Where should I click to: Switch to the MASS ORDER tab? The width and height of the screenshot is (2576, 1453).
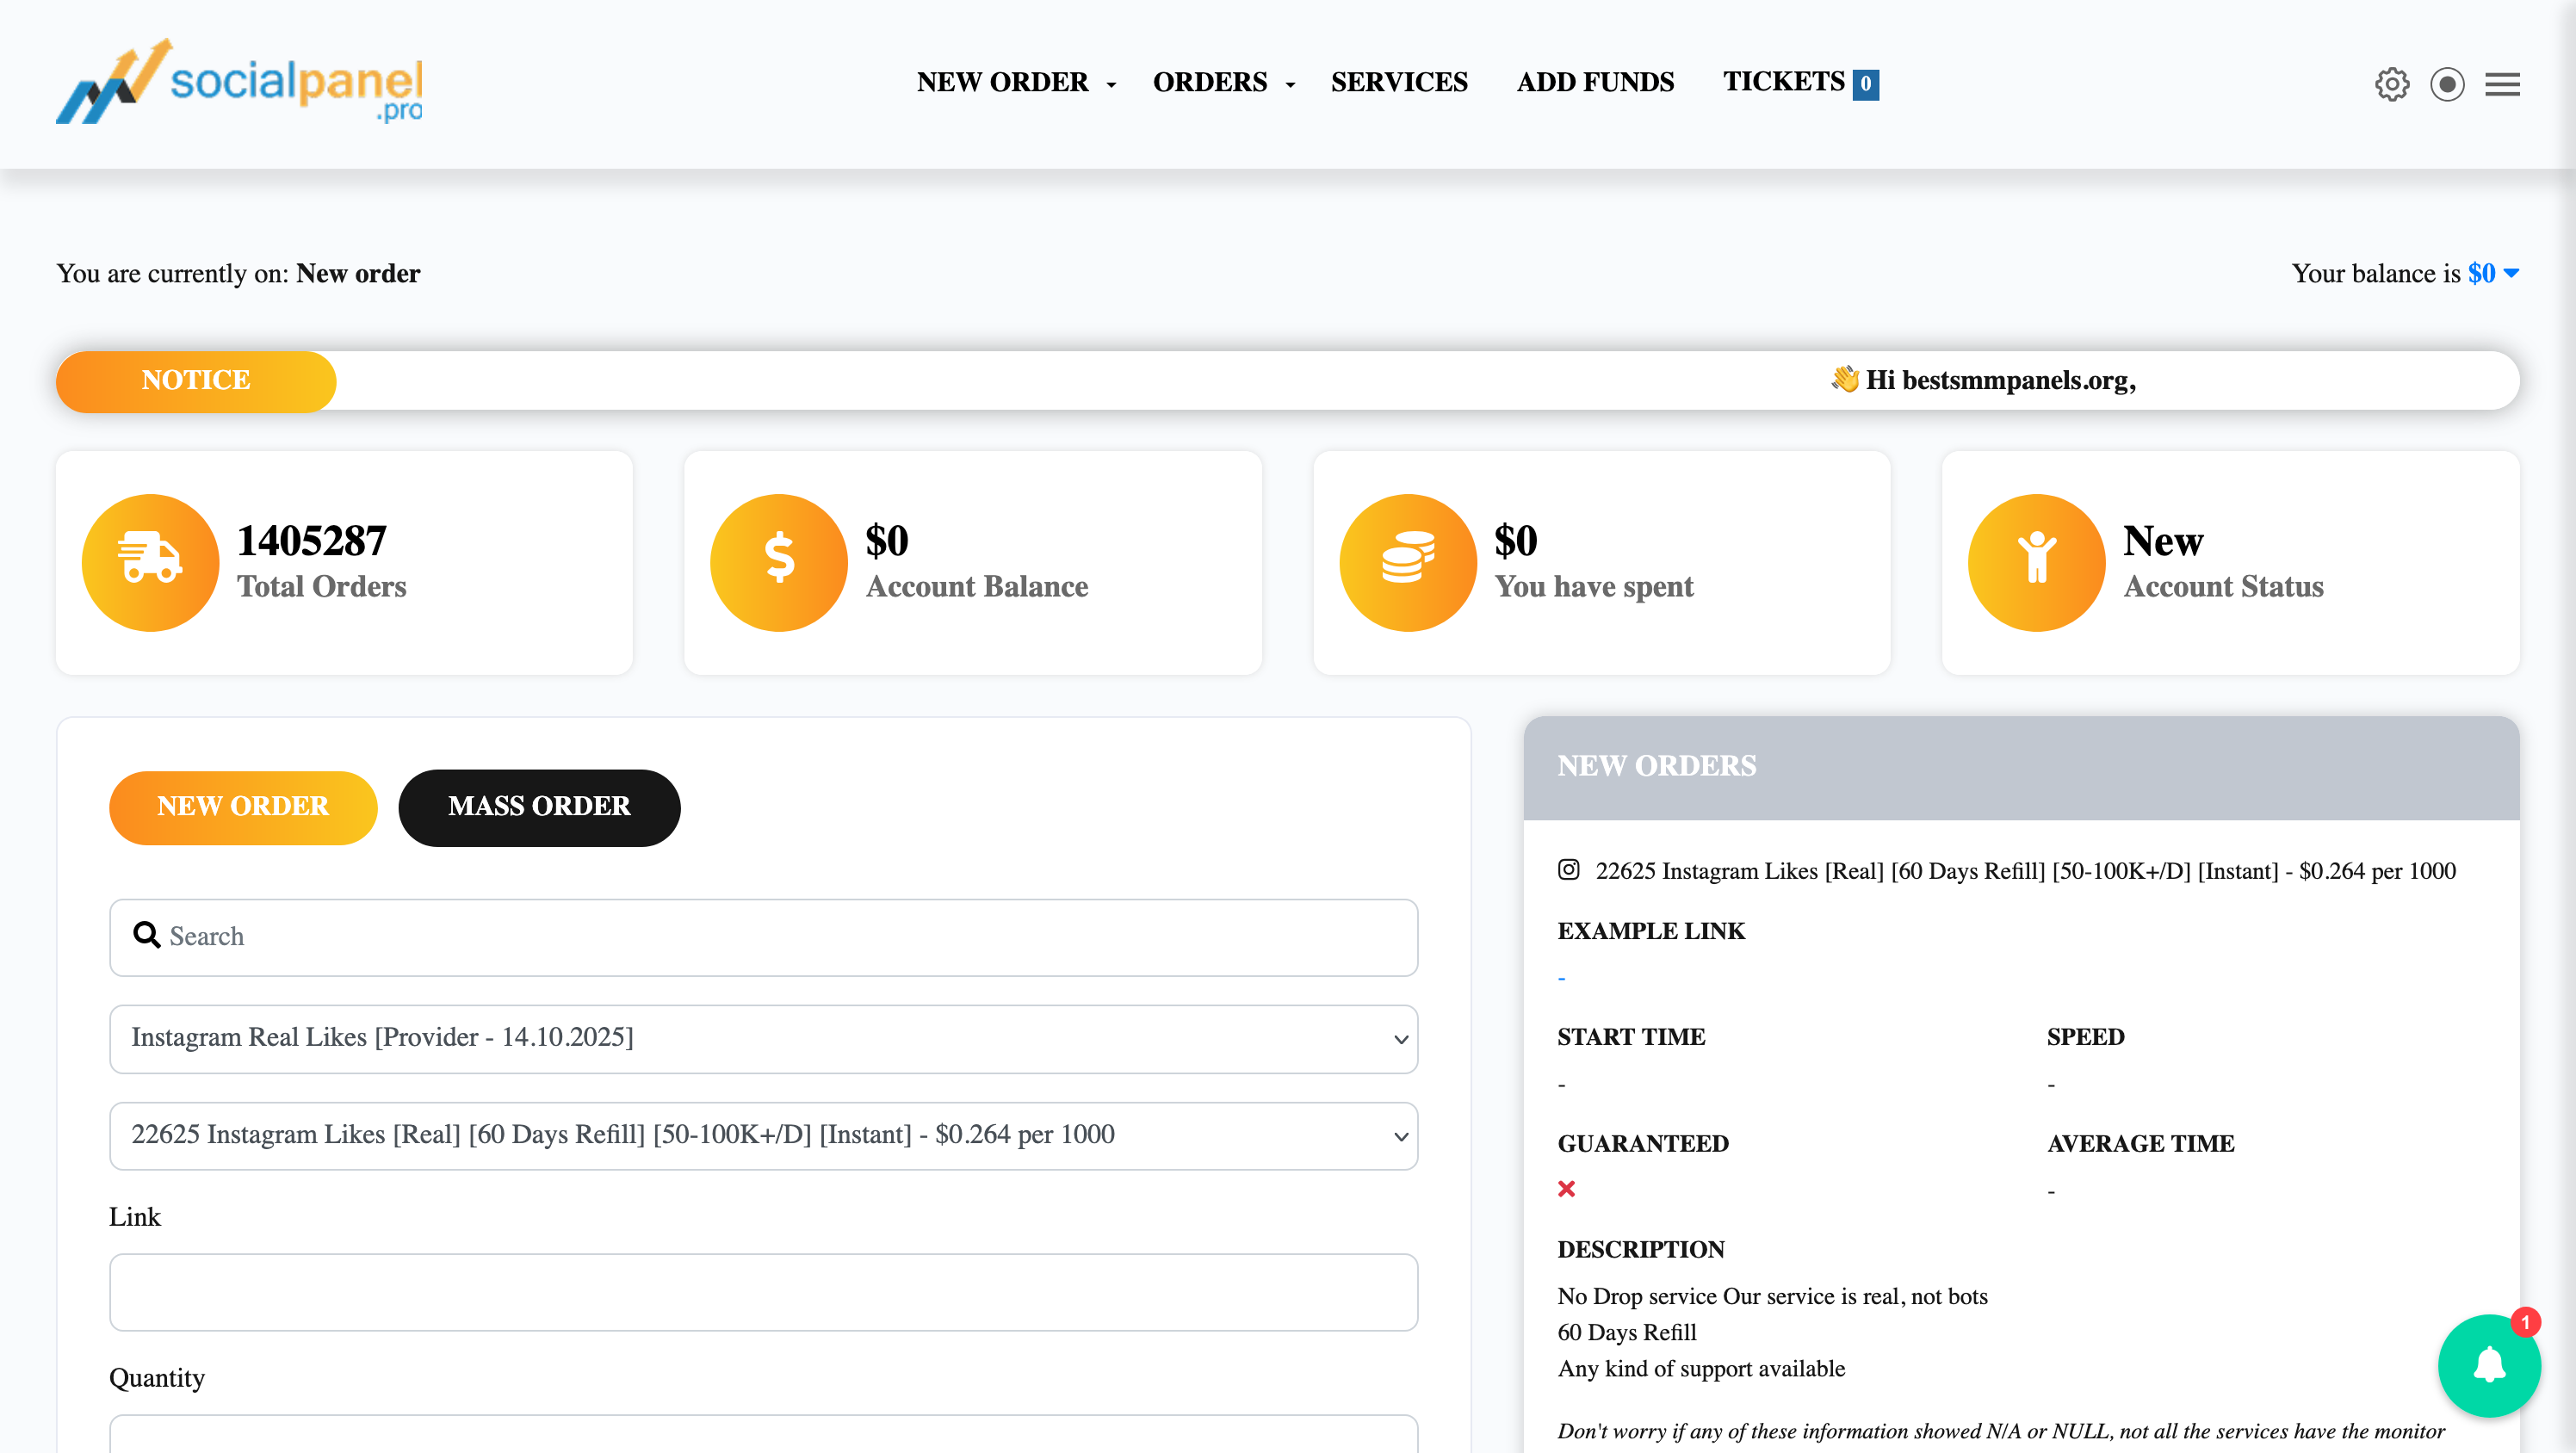[539, 807]
